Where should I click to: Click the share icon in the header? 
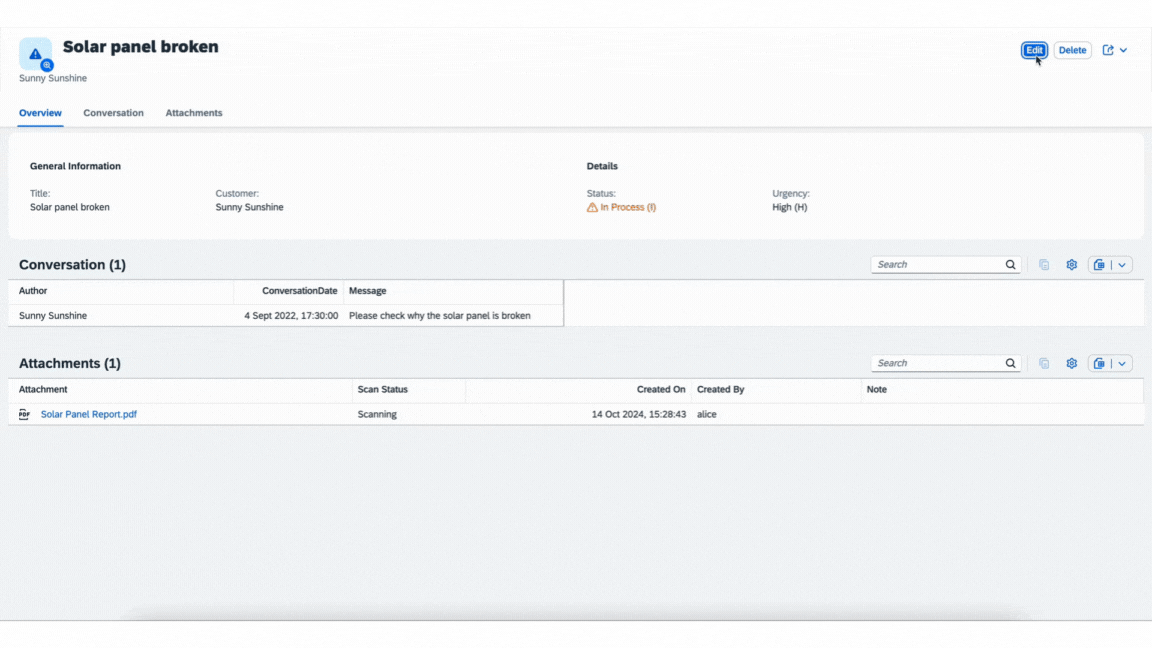click(x=1108, y=50)
